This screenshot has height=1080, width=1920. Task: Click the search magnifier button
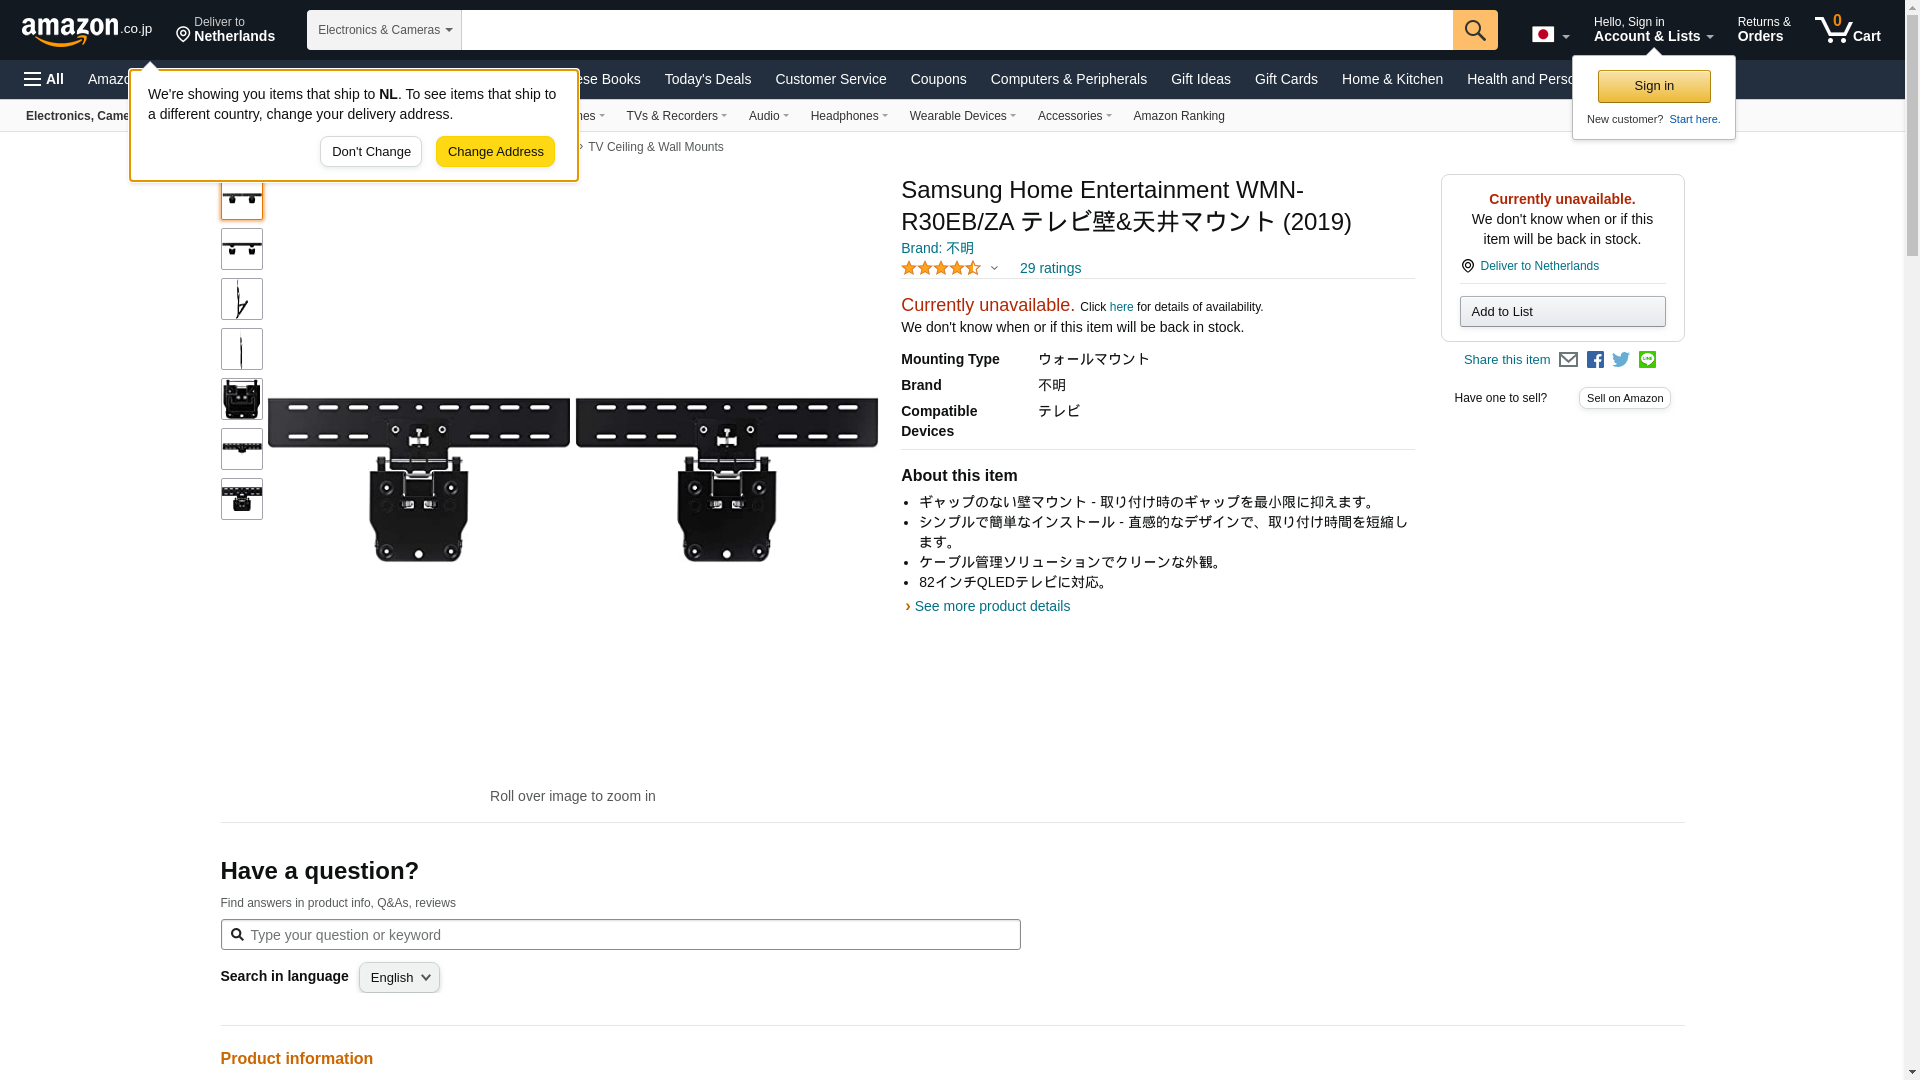click(x=1474, y=30)
